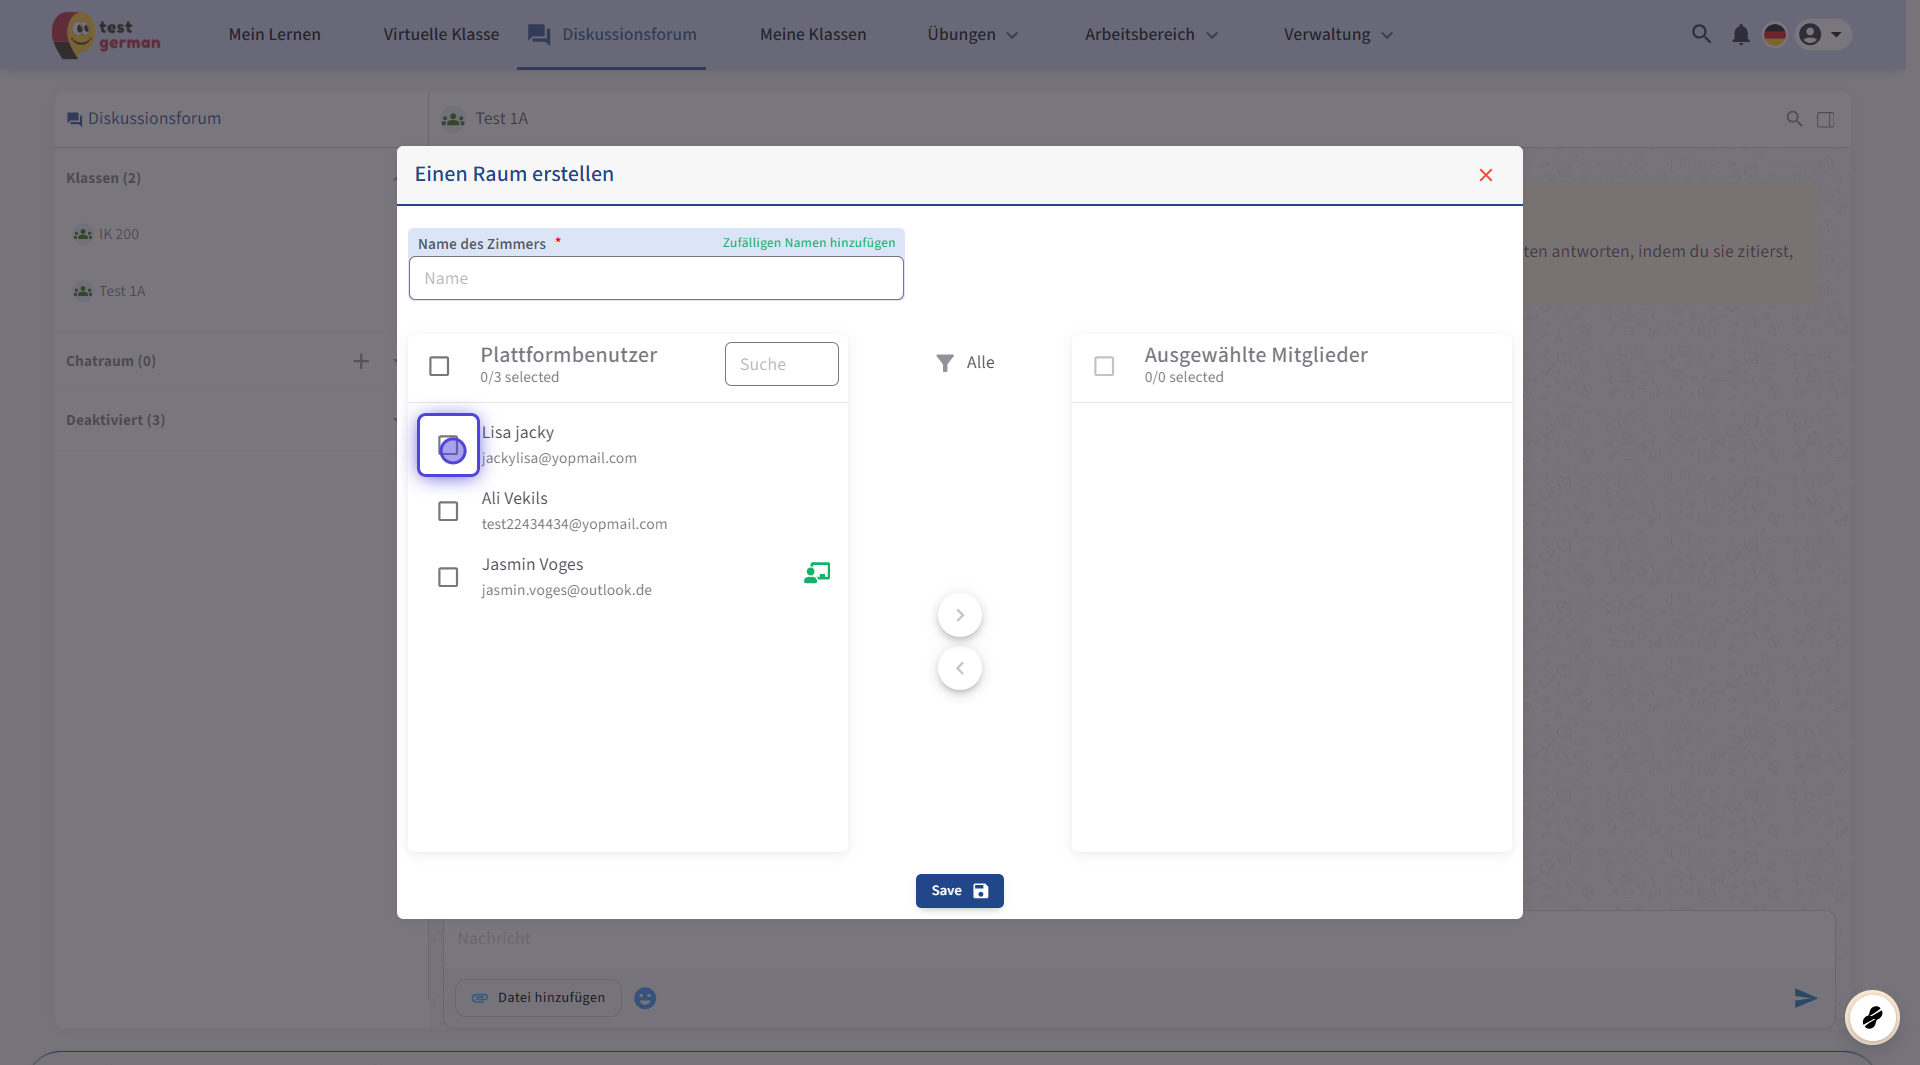Check the Lisa jacky checkbox
The width and height of the screenshot is (1920, 1065).
(448, 445)
